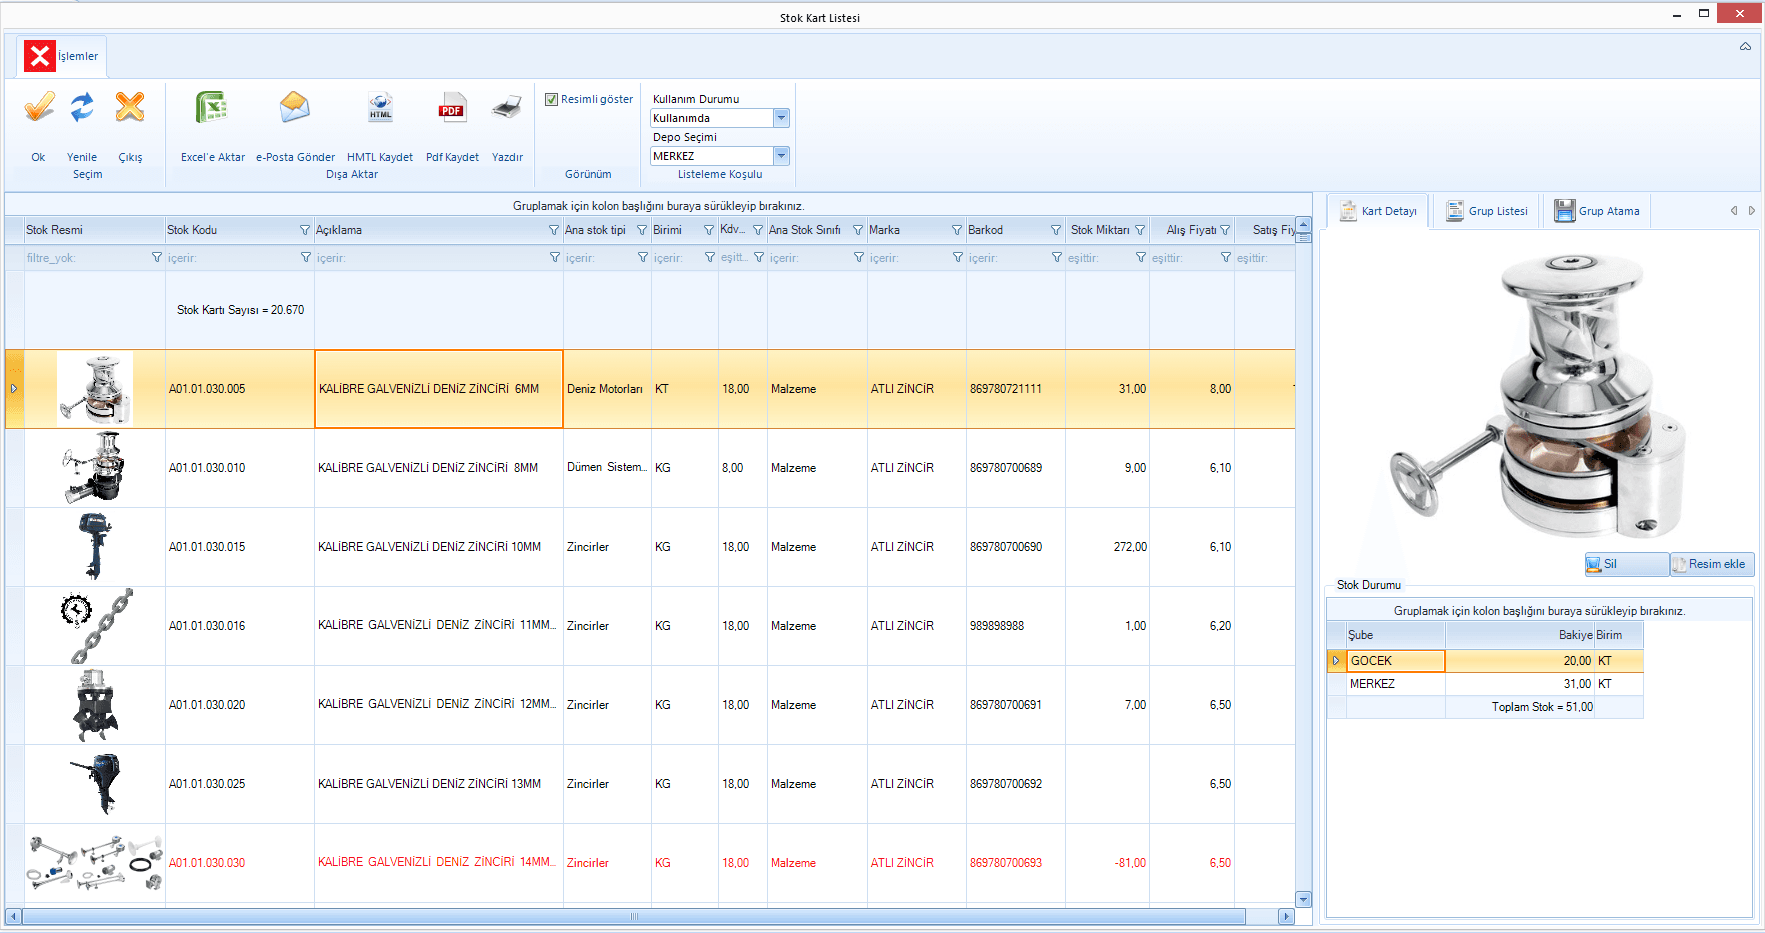The height and width of the screenshot is (933, 1765).
Task: Save the list with Pdf Kaydet icon
Action: tap(452, 108)
